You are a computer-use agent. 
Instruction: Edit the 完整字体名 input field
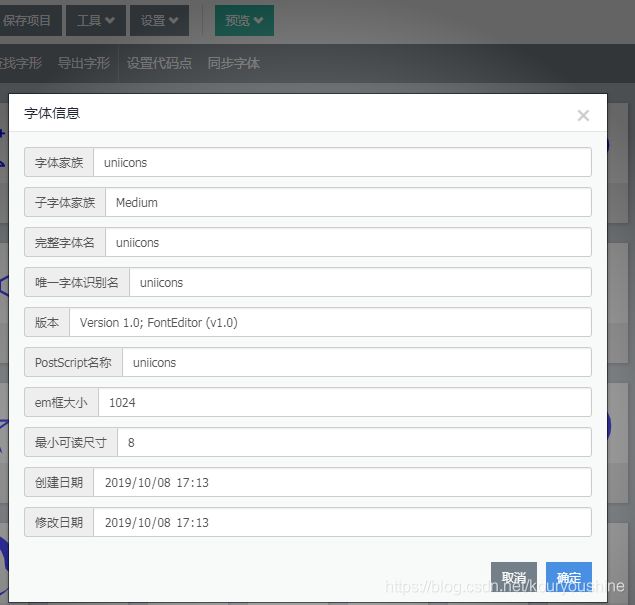pos(348,242)
